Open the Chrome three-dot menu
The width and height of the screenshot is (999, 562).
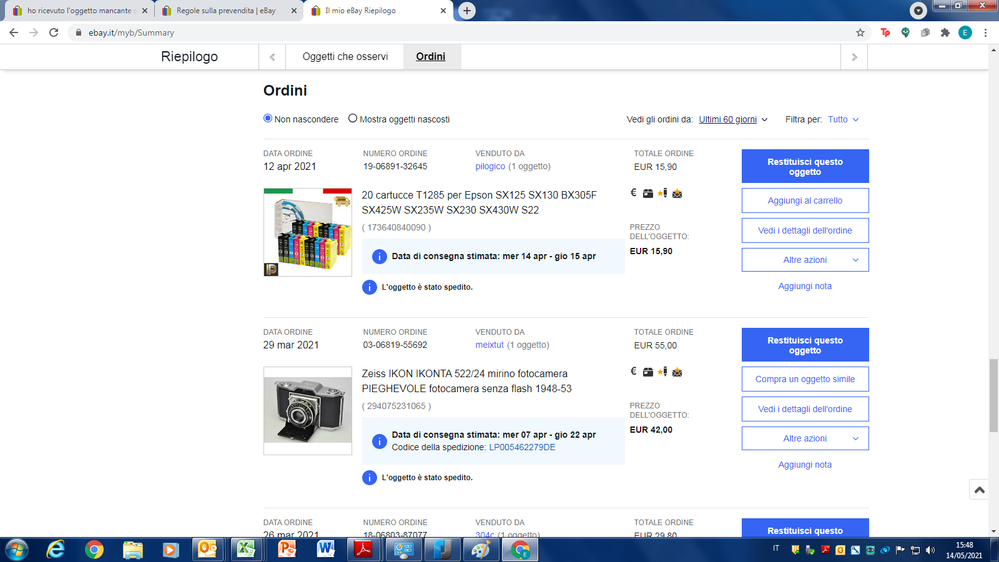tap(986, 32)
